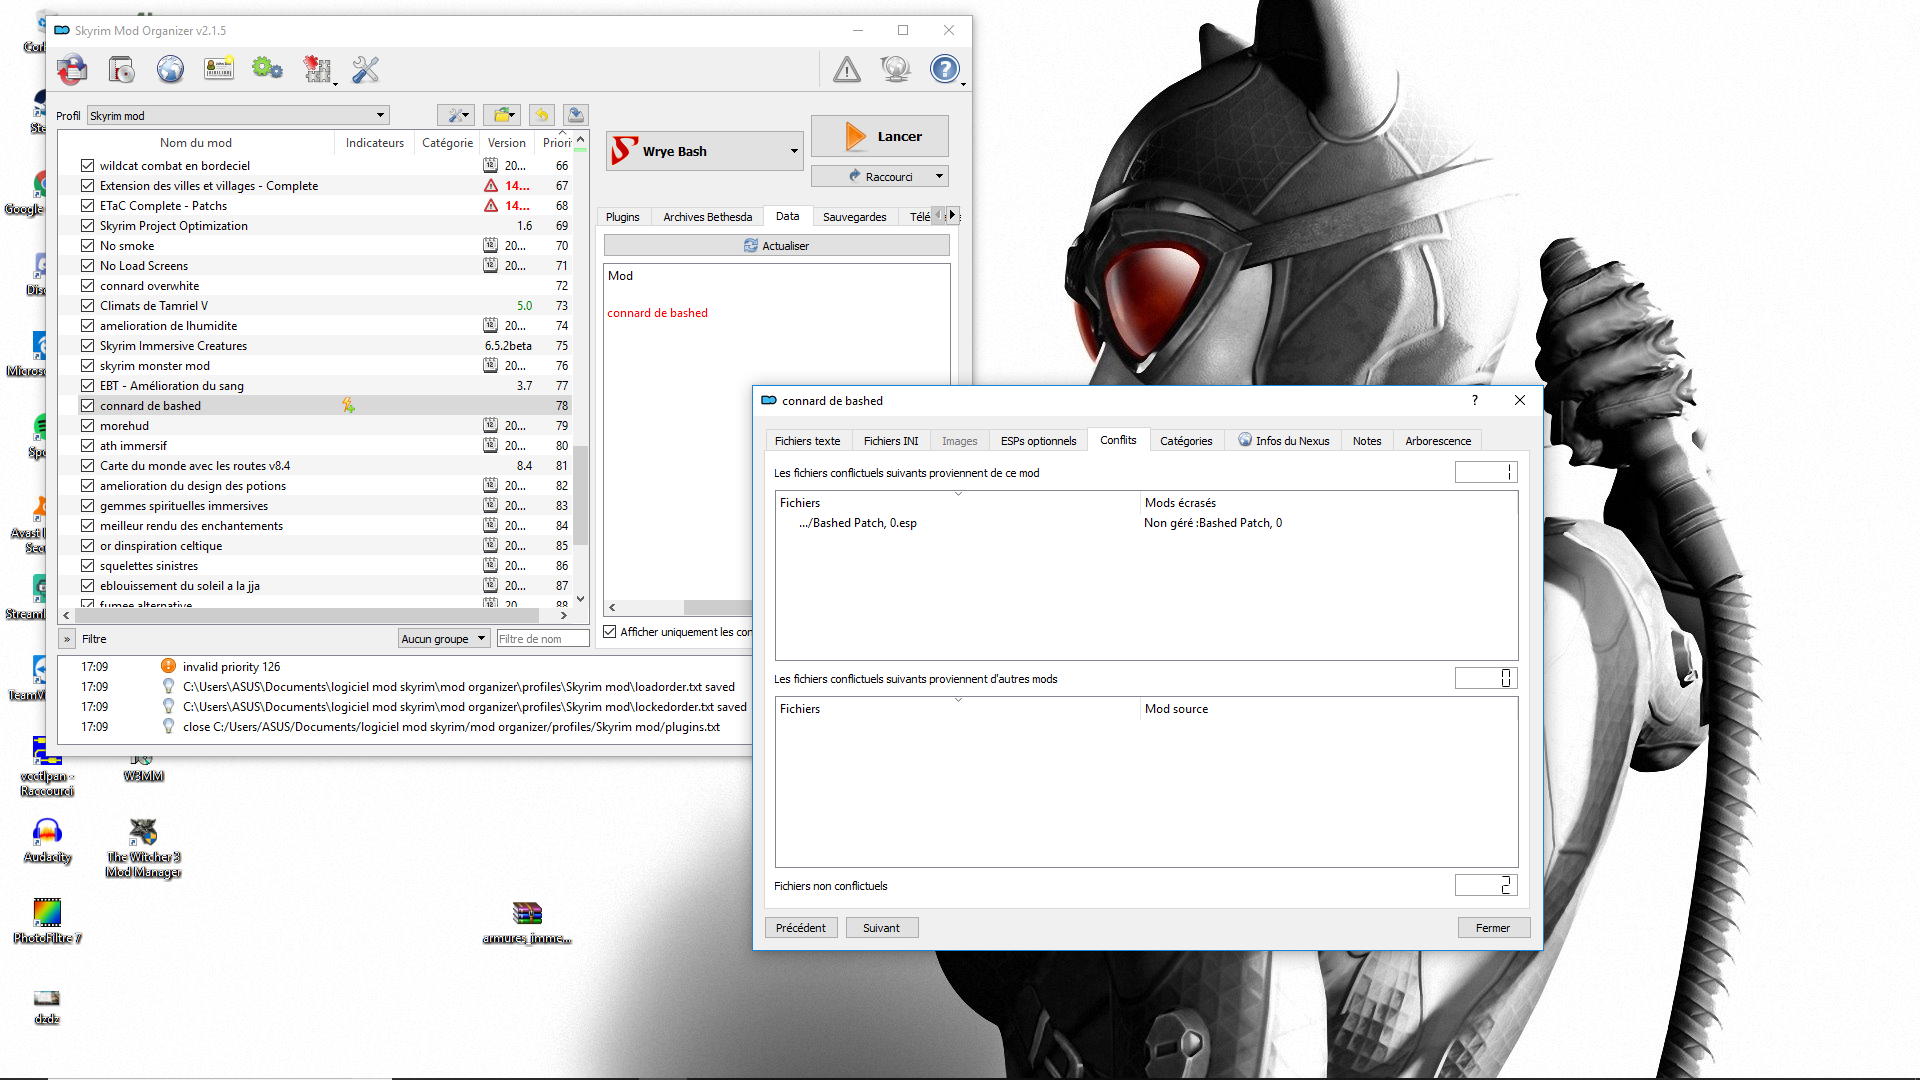Screen dimensions: 1920x1080
Task: Click the tools puzzle icon
Action: [x=317, y=69]
